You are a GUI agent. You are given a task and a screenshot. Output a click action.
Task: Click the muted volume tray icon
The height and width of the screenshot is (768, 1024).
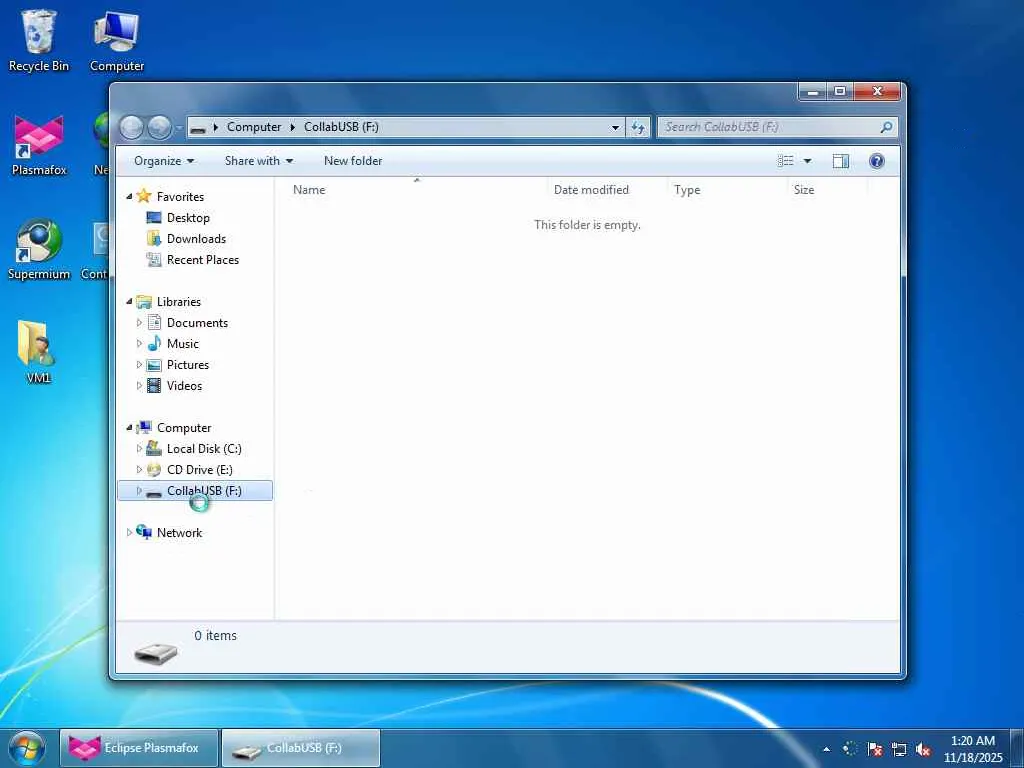[x=923, y=749]
